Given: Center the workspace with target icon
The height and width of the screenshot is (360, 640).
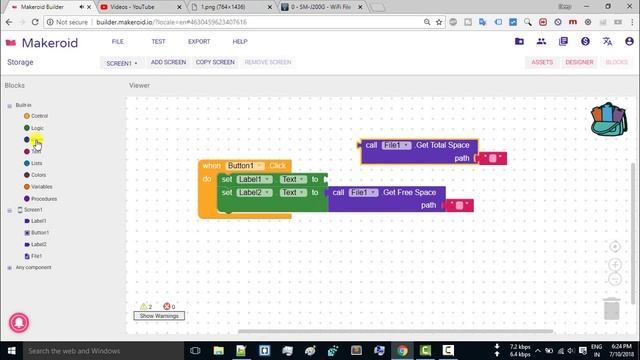Looking at the screenshot, I should coord(615,247).
